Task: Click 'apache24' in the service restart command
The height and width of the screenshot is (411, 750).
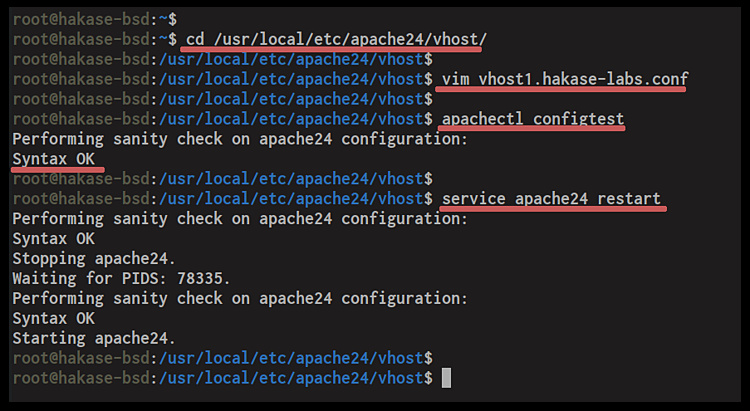Action: pyautogui.click(x=555, y=198)
